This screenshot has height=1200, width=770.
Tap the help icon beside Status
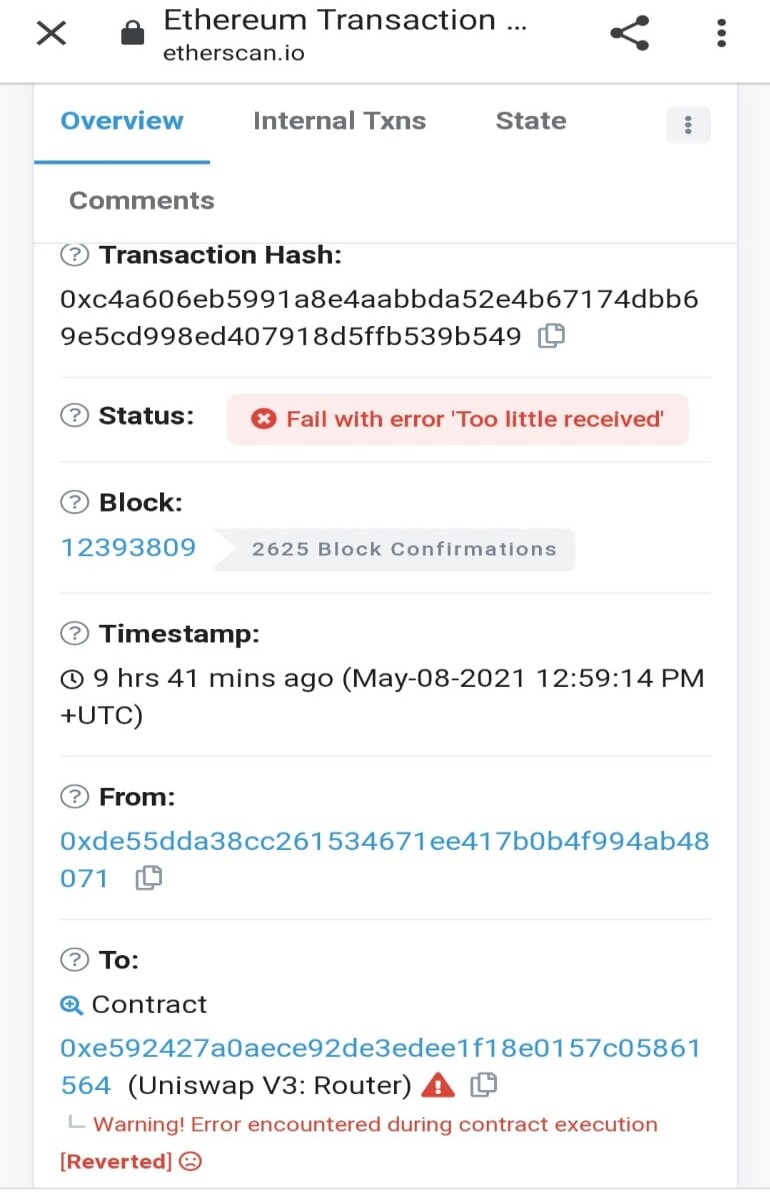coord(74,415)
